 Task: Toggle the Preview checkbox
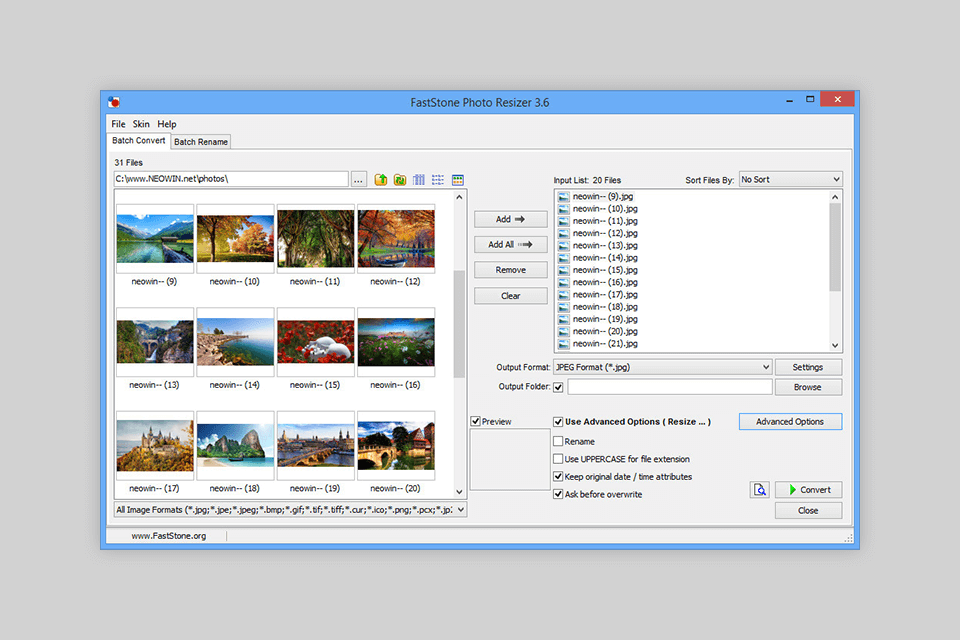(x=476, y=421)
